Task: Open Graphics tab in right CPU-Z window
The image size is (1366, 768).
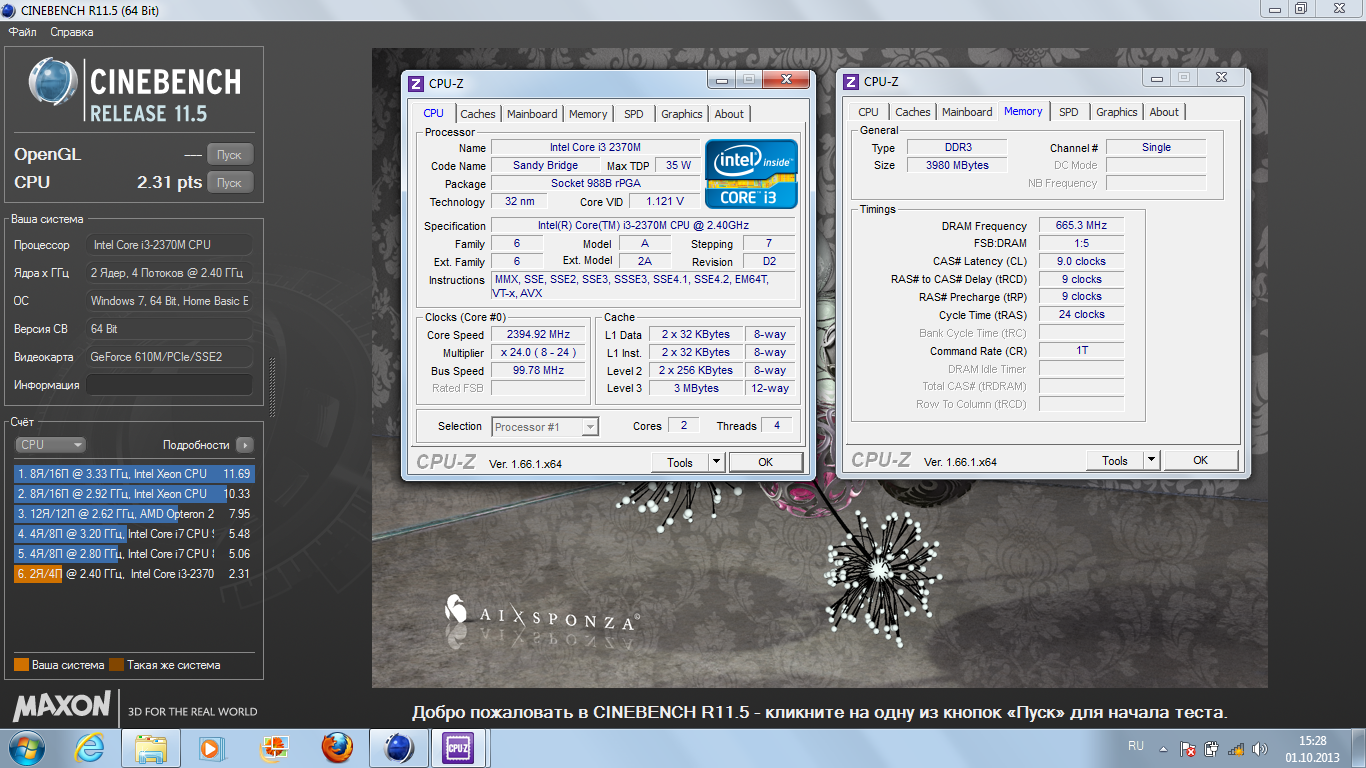Action: coord(1117,112)
